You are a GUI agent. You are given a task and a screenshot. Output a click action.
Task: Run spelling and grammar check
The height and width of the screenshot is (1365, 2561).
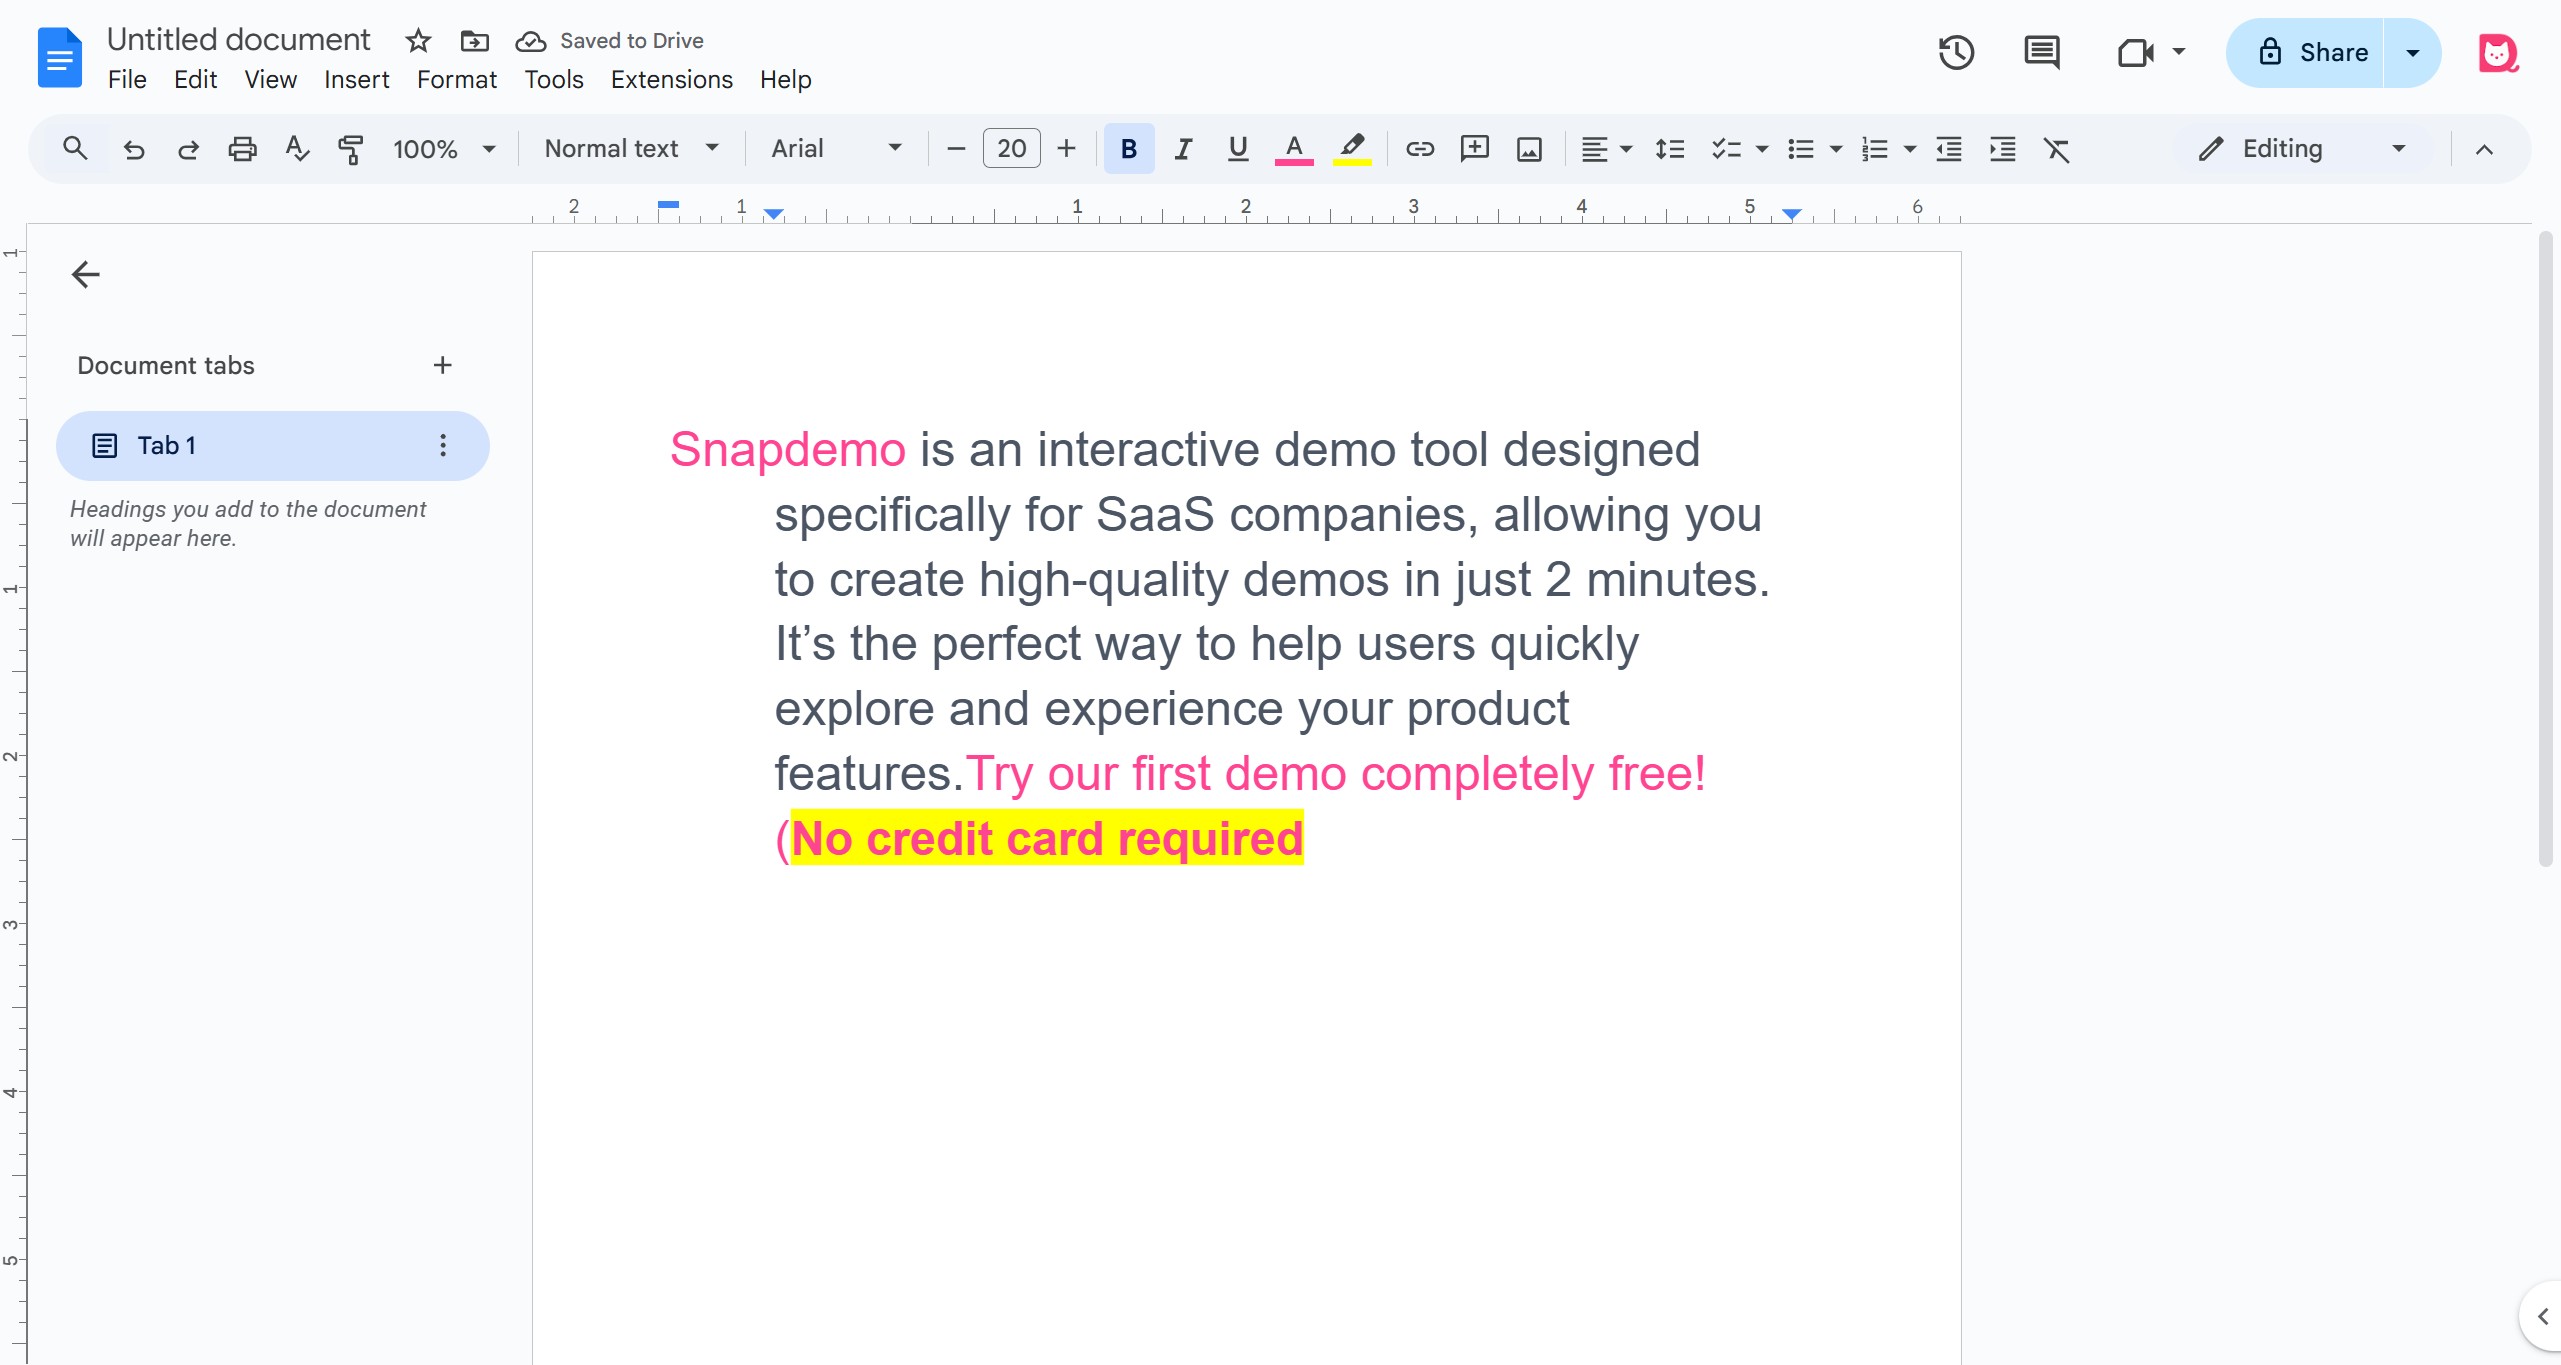coord(297,149)
